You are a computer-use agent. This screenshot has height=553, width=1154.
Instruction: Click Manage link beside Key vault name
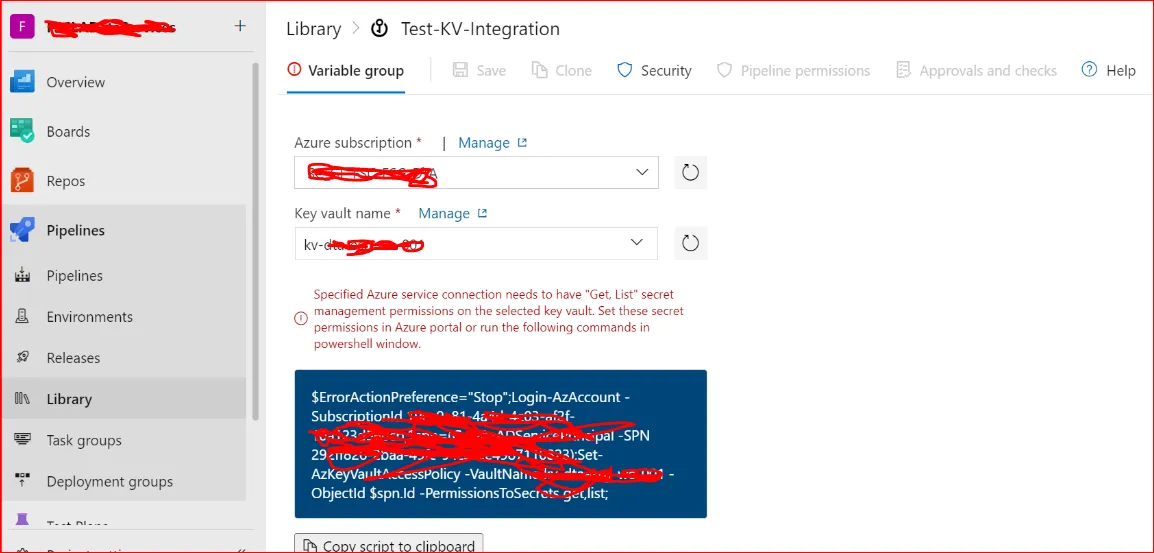click(x=453, y=214)
